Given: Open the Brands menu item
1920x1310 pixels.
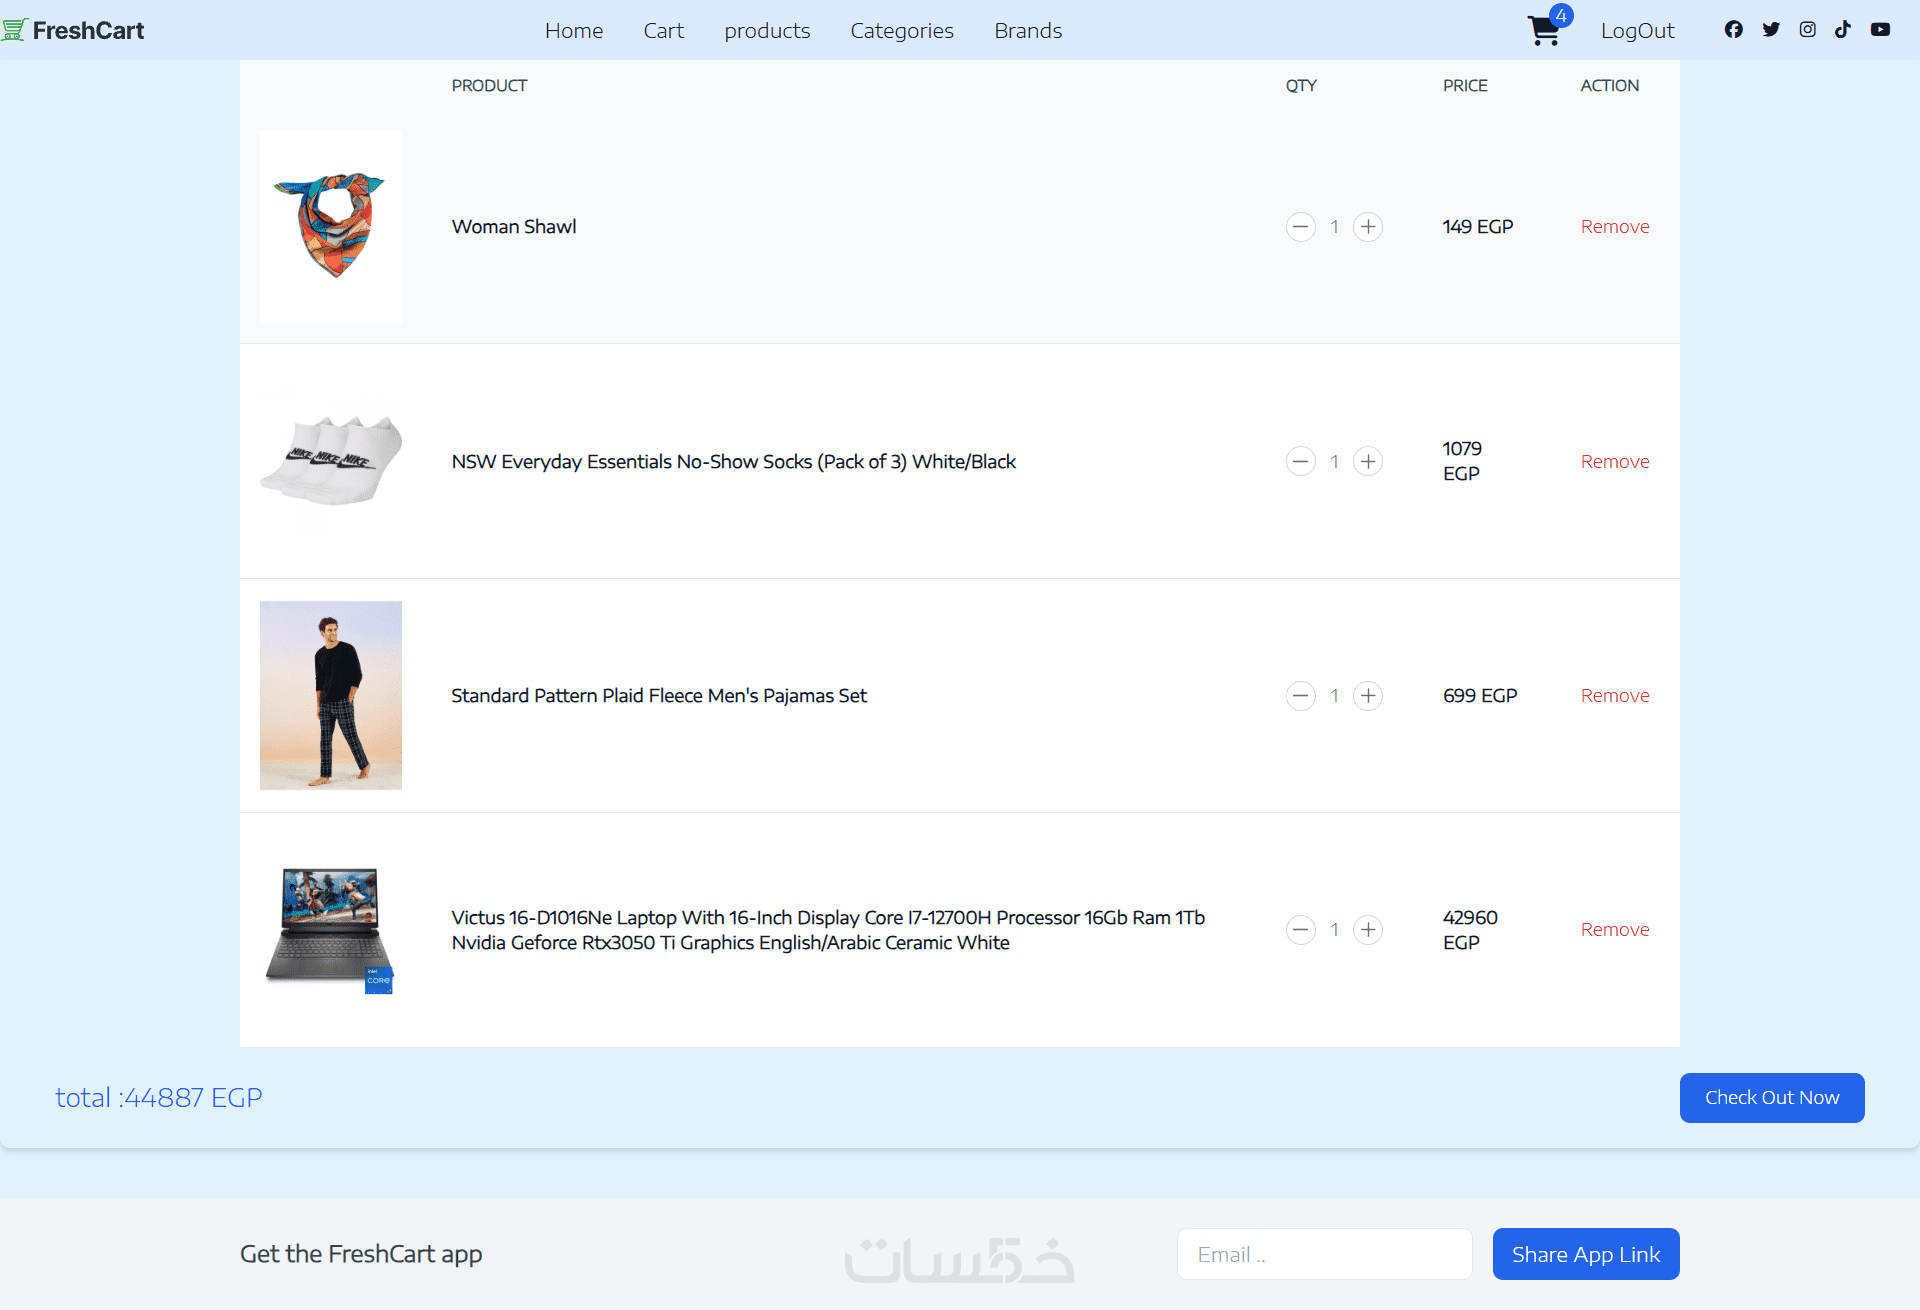Looking at the screenshot, I should pos(1027,30).
